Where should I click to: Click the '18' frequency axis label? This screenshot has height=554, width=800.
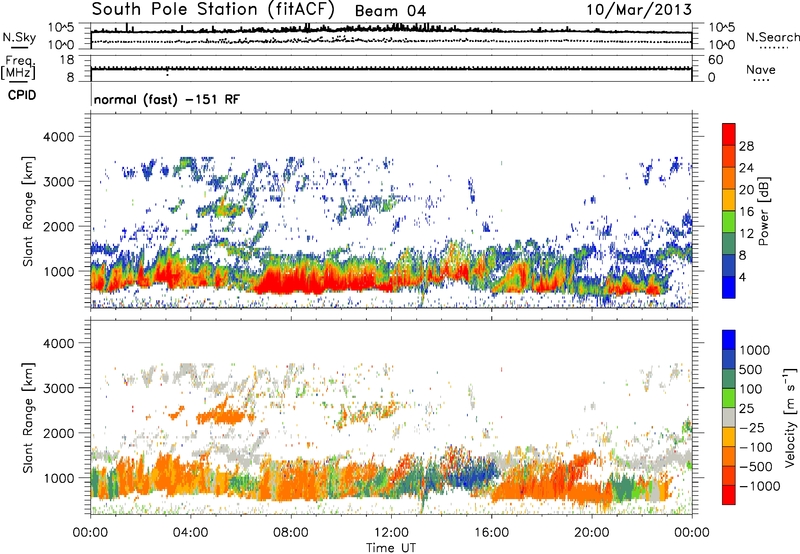coord(67,60)
